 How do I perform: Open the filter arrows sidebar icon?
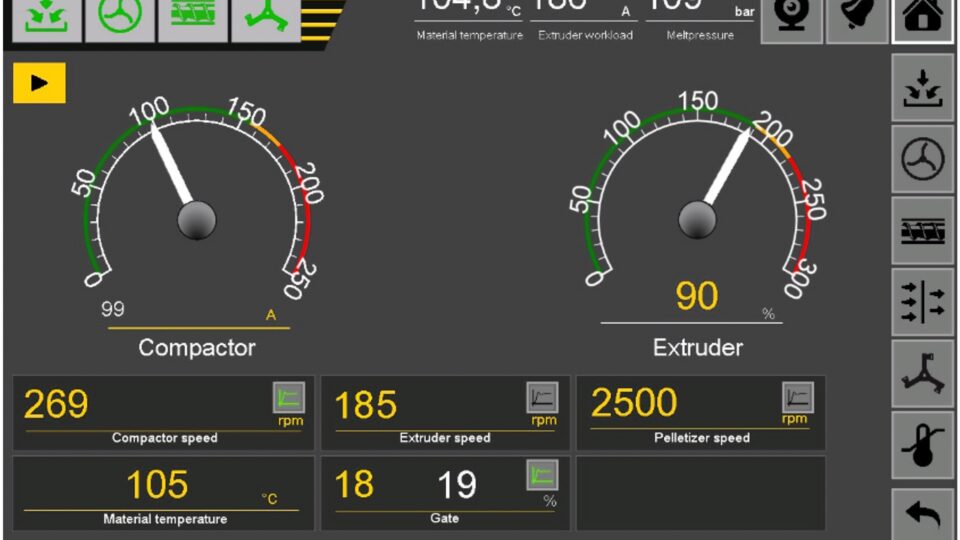click(x=922, y=302)
